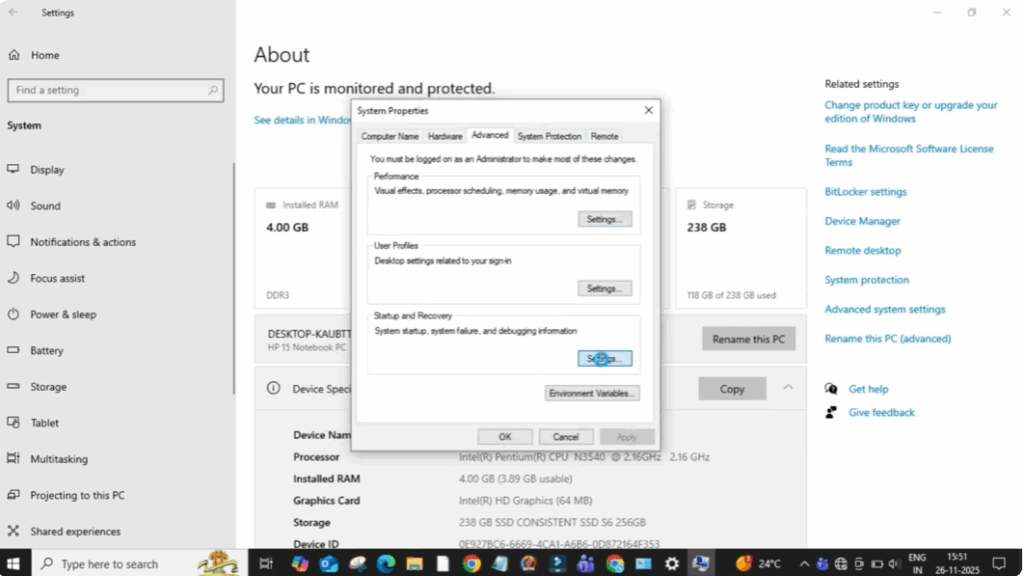Expand hidden icons in the system tray
Viewport: 1024px width, 576px height.
click(805, 563)
